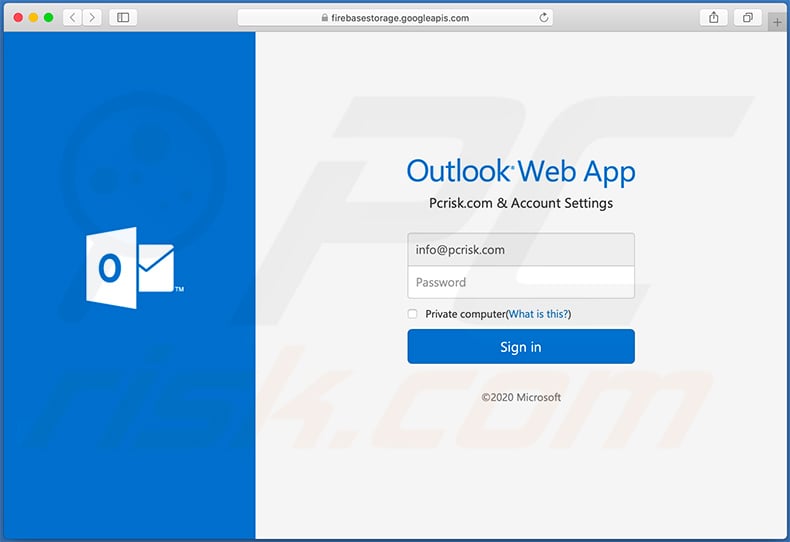Open a new tab with the plus button
Image resolution: width=790 pixels, height=542 pixels.
[777, 22]
